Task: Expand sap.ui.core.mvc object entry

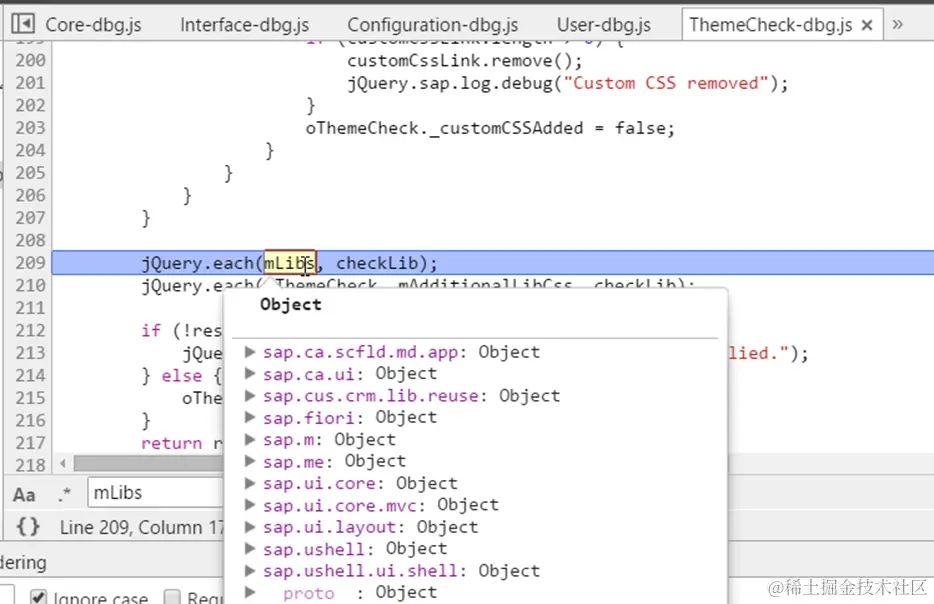Action: click(x=250, y=505)
